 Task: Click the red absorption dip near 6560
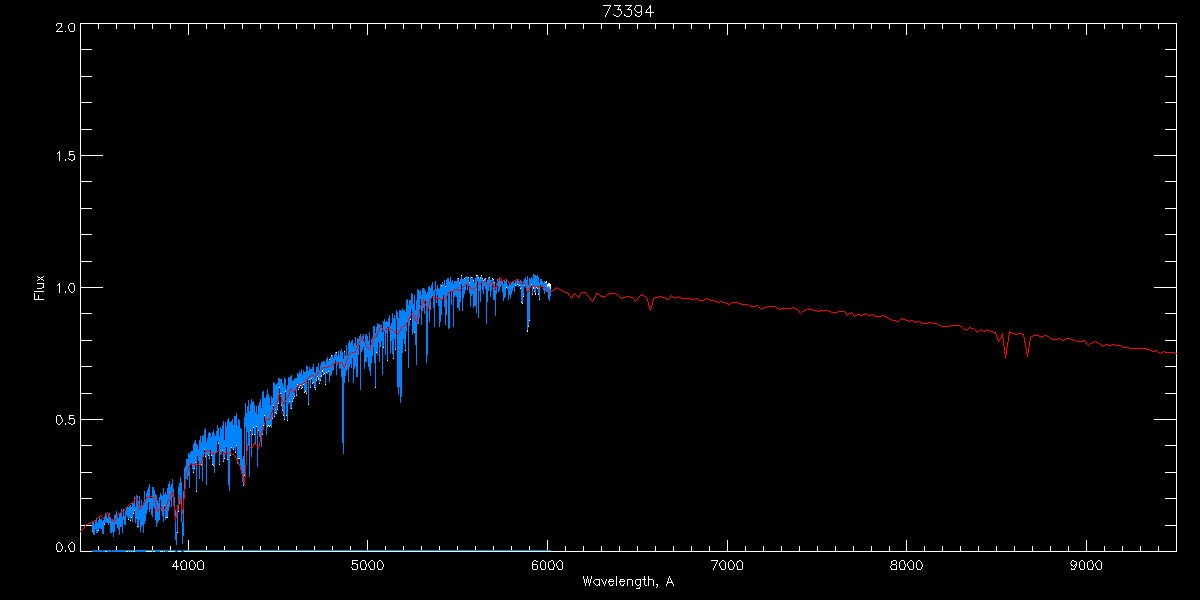(650, 303)
